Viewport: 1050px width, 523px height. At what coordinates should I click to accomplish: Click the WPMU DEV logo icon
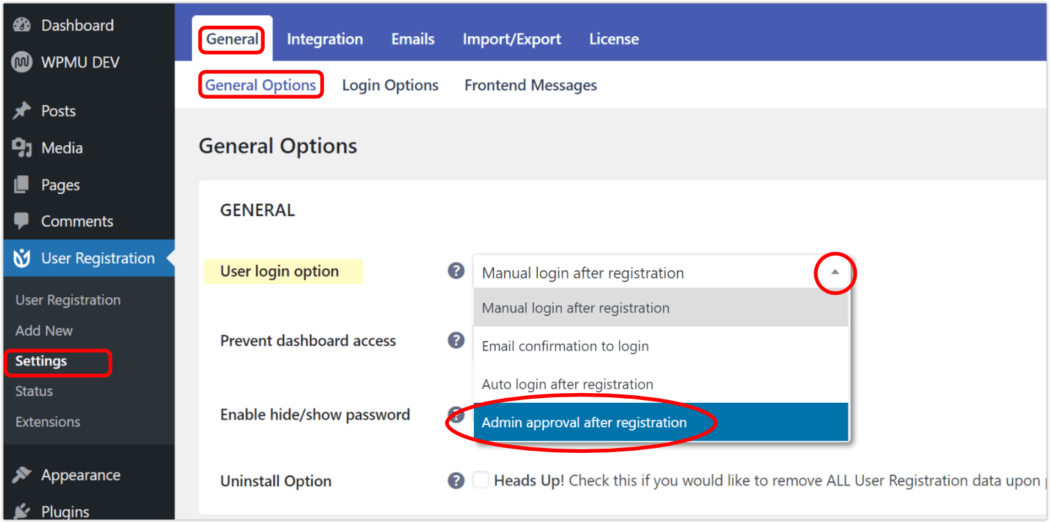point(22,62)
